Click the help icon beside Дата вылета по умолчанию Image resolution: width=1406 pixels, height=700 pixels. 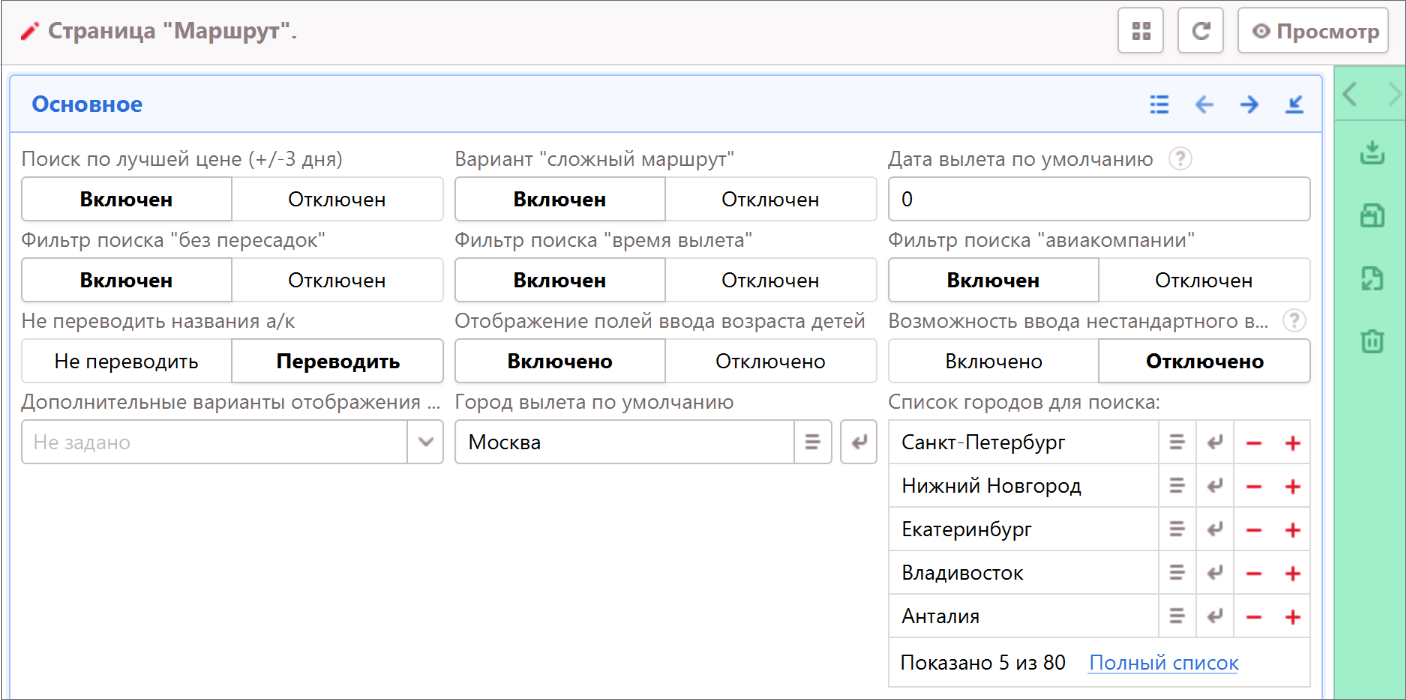pos(1180,159)
